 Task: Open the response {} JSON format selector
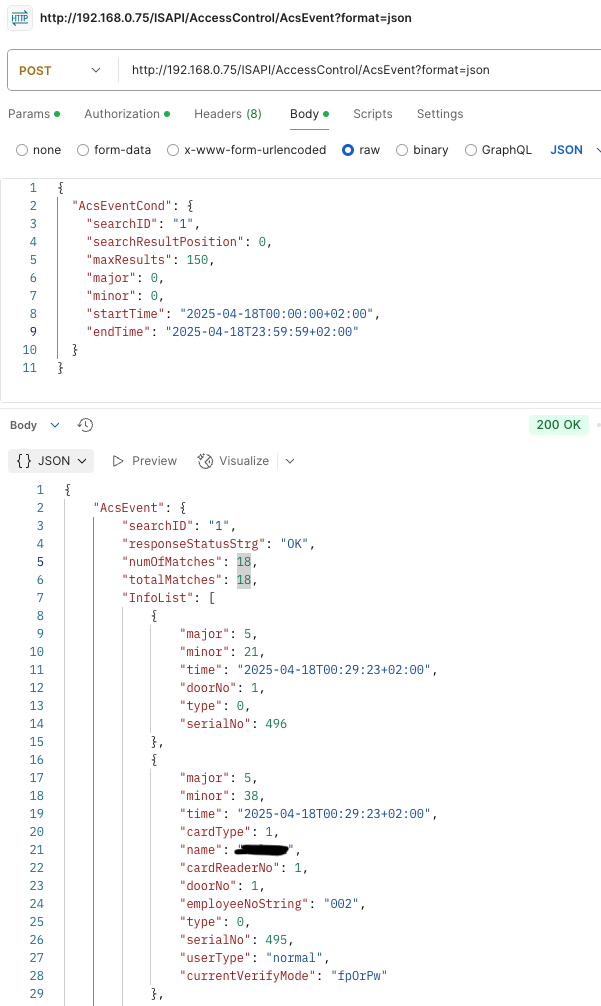pos(51,461)
